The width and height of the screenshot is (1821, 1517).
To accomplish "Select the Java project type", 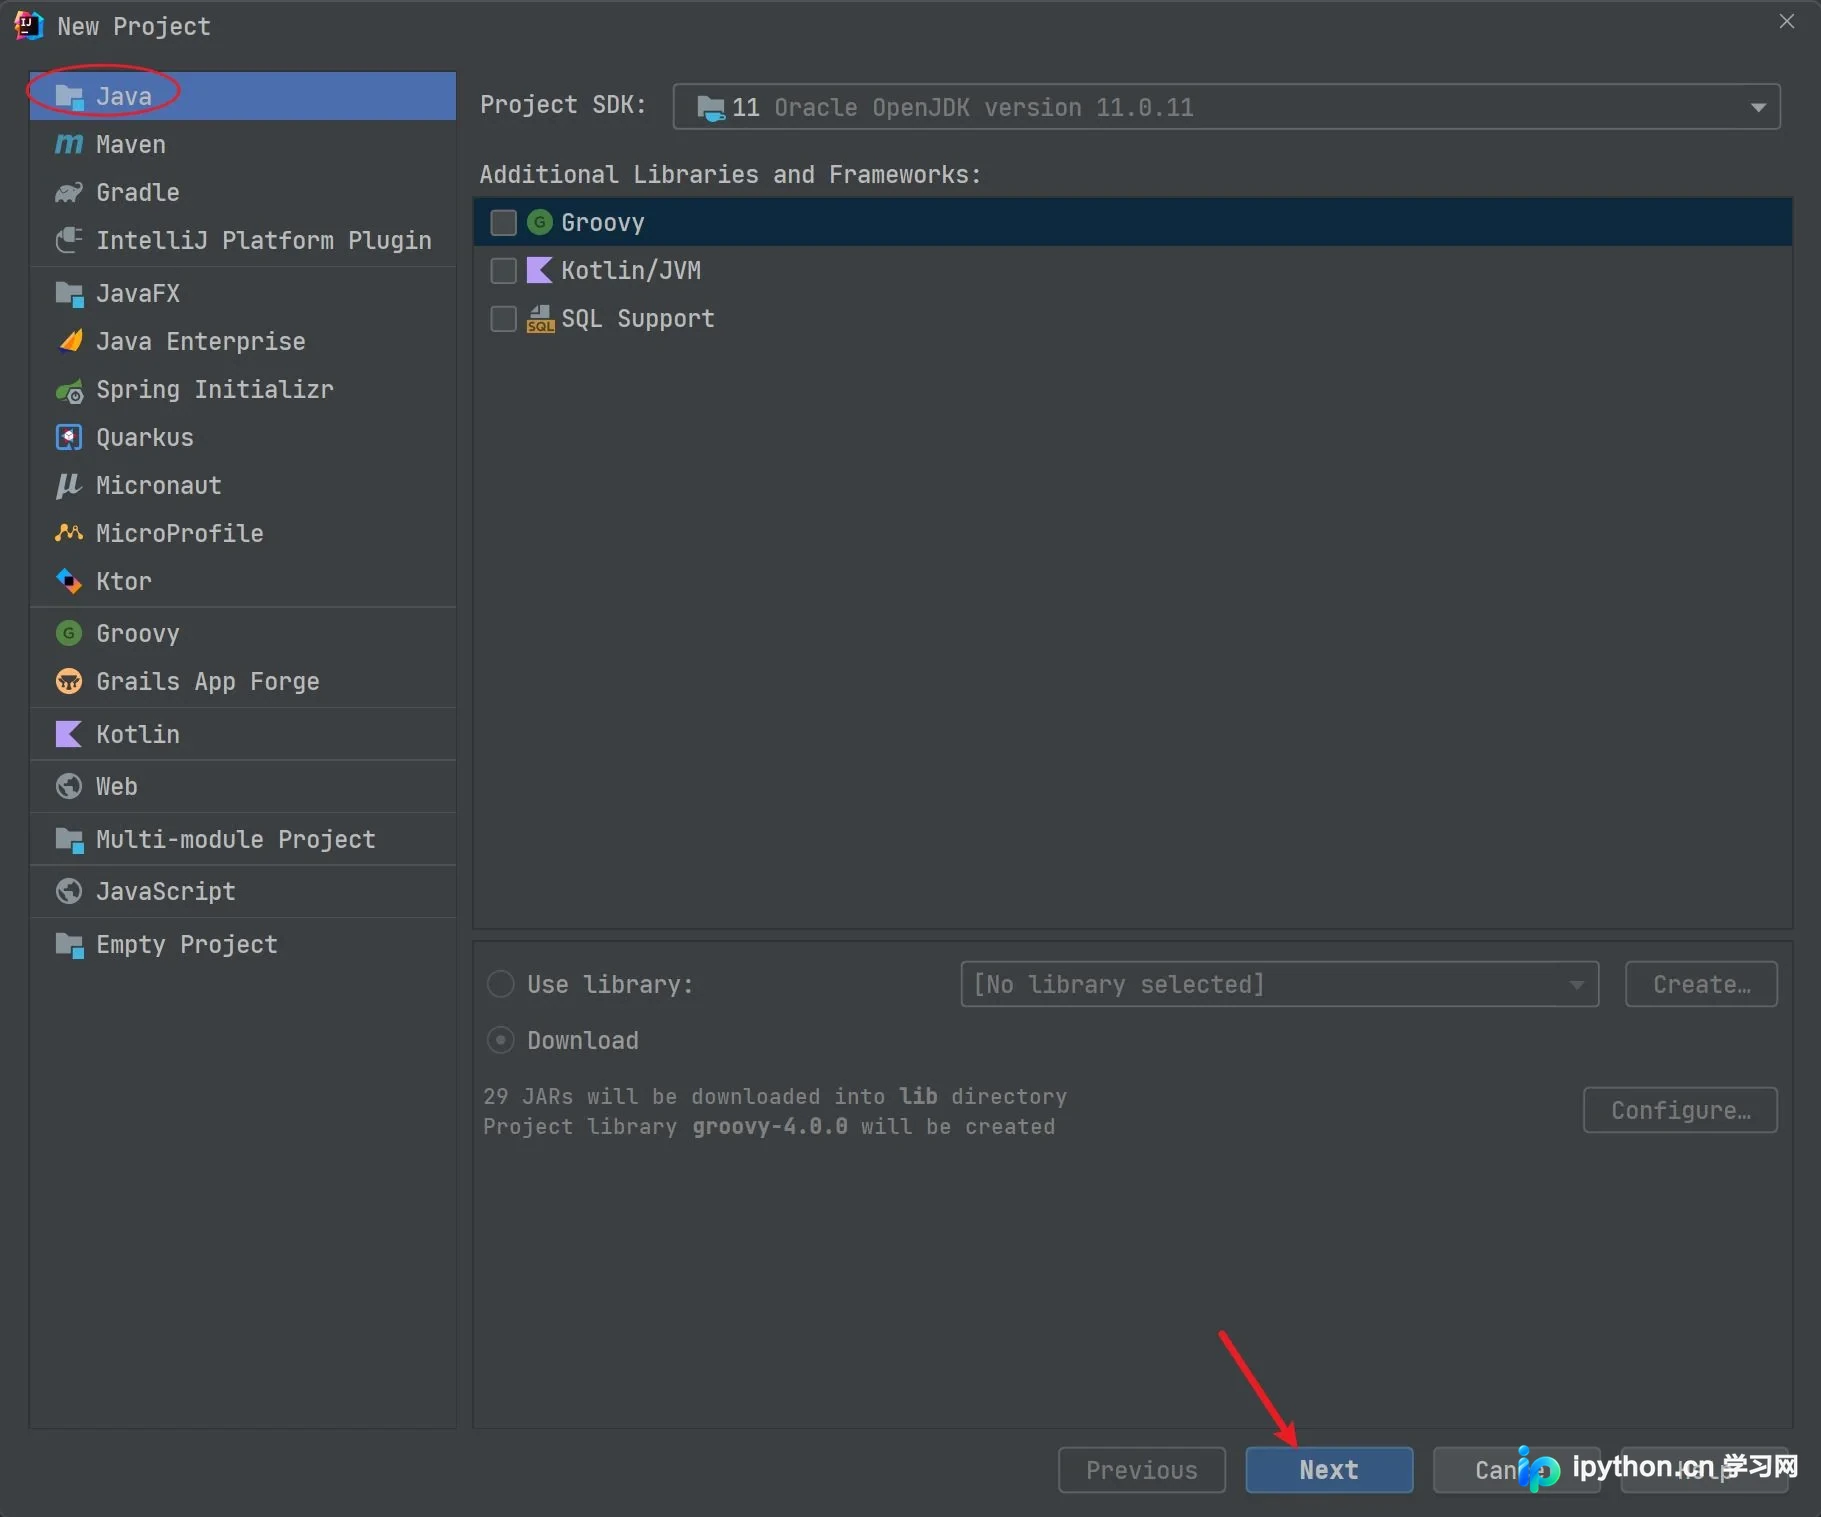I will click(x=243, y=96).
